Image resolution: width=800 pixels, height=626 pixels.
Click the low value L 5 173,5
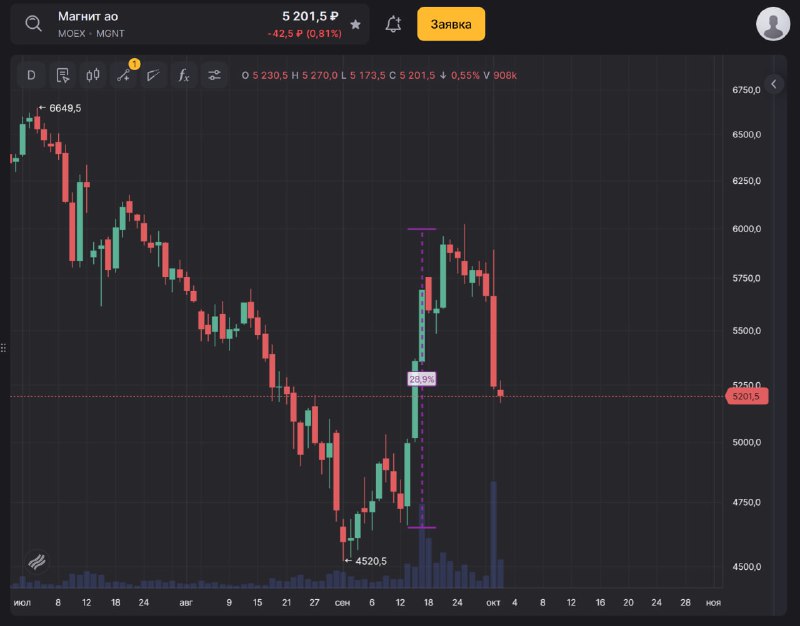363,76
